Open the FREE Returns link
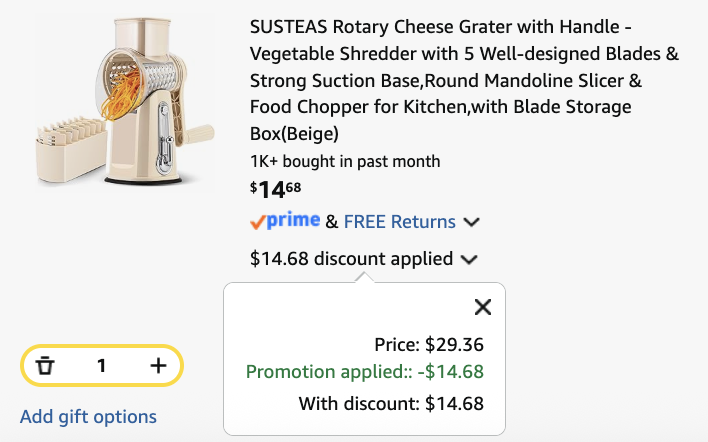The image size is (708, 442). tap(400, 222)
